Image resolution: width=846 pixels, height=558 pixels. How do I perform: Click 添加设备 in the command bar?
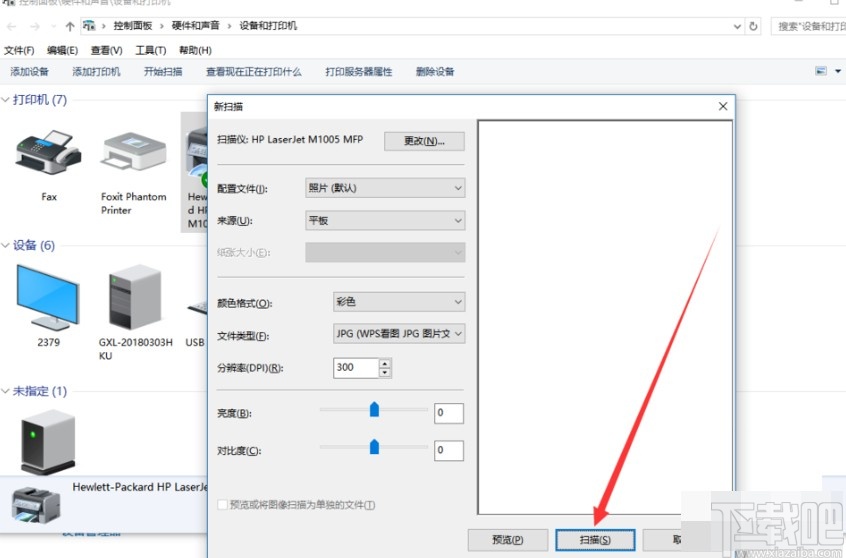pos(29,71)
